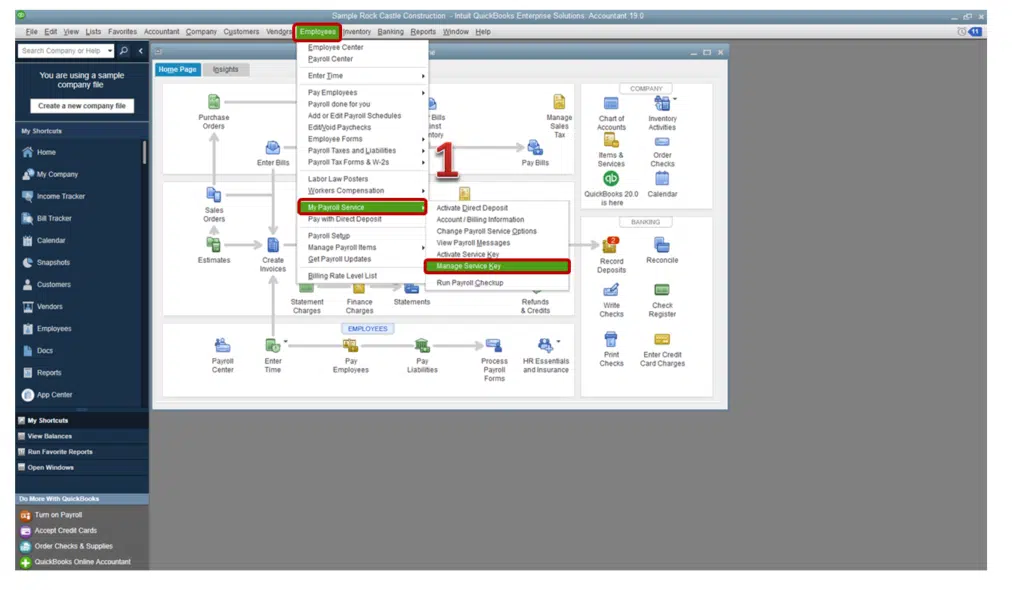
Task: Click the Create Invoices icon
Action: point(272,244)
